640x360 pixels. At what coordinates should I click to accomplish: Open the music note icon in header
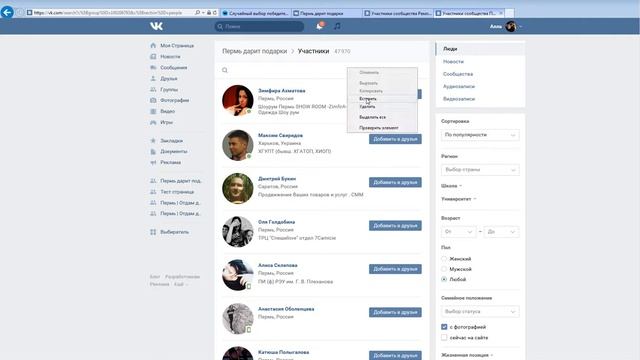337,26
